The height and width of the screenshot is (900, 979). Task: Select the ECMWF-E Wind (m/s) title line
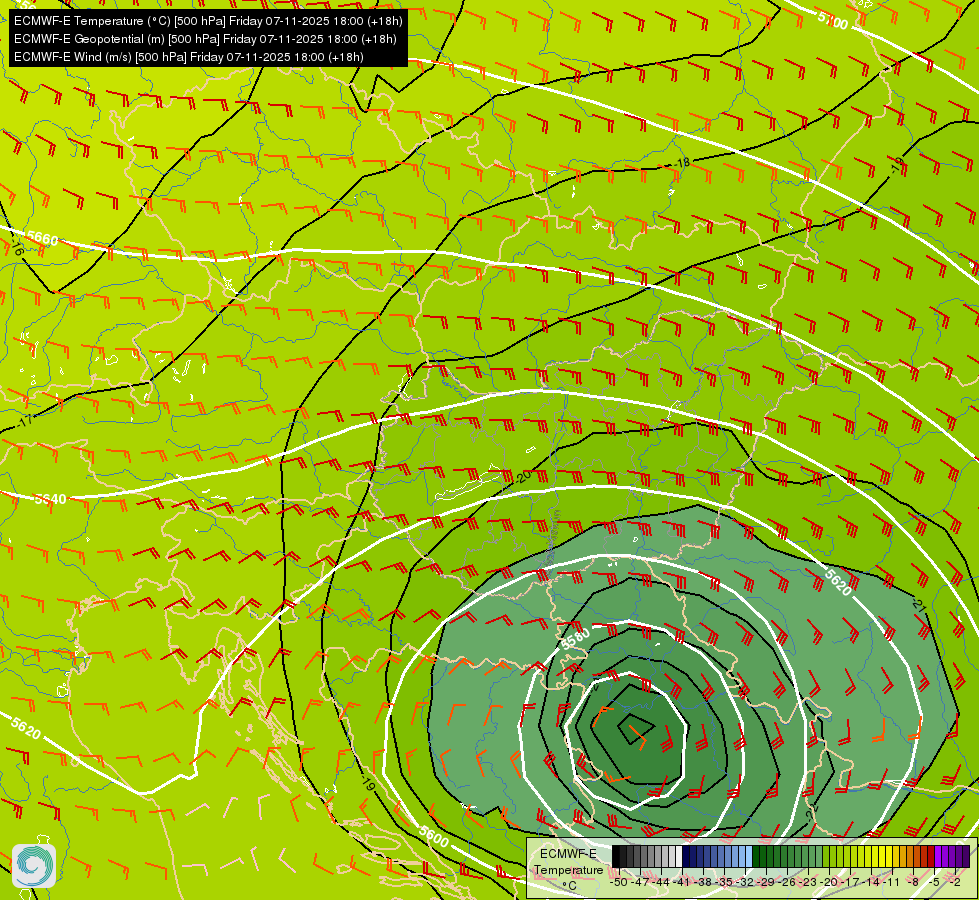[189, 57]
